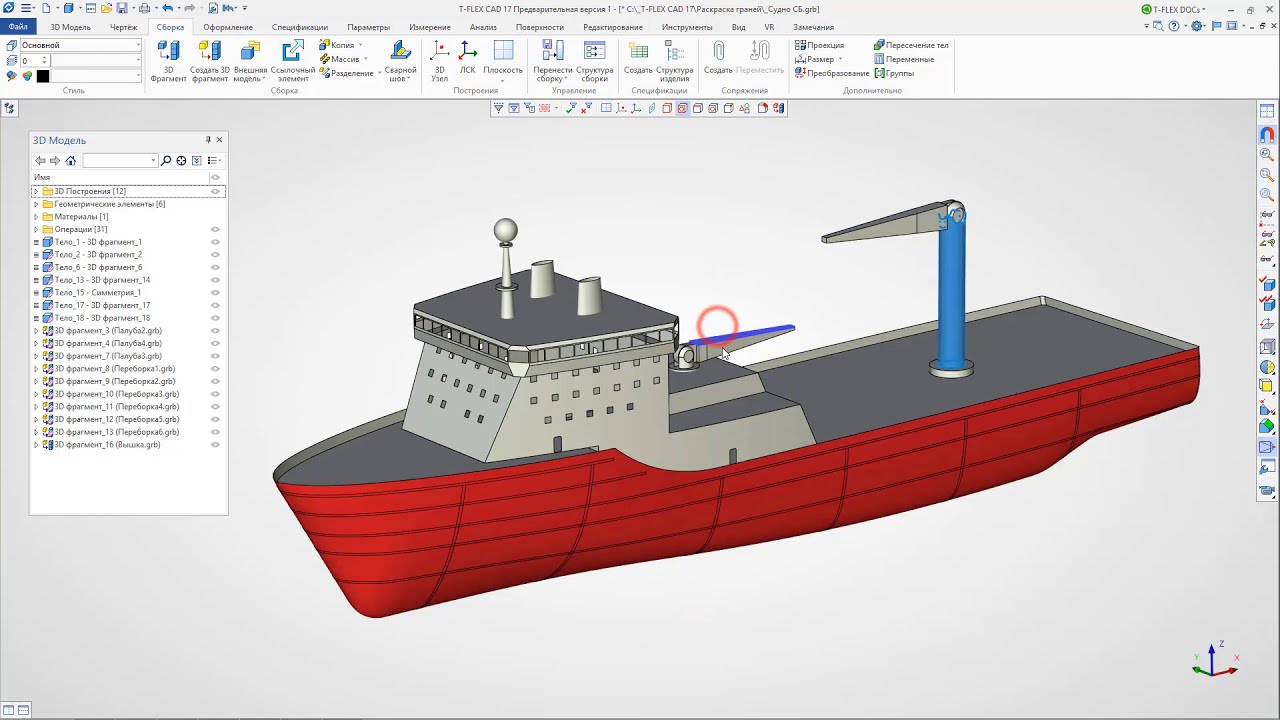Open the Основной style dropdown
This screenshot has width=1280, height=720.
pyautogui.click(x=137, y=45)
